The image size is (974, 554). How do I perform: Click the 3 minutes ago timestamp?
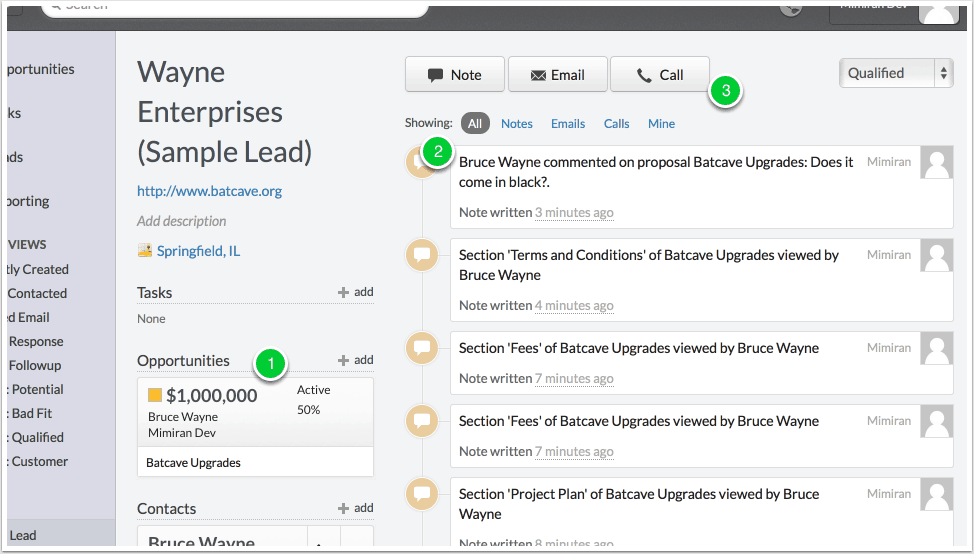(574, 212)
